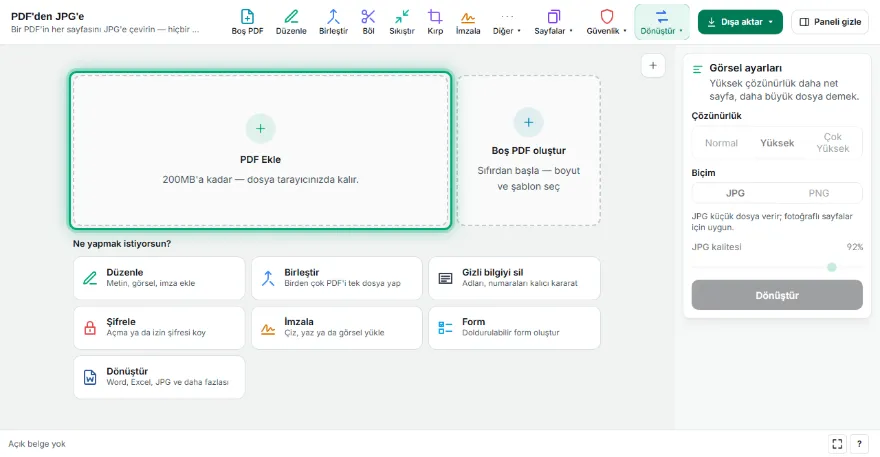Open the Sıkıştır compress tool

point(402,22)
